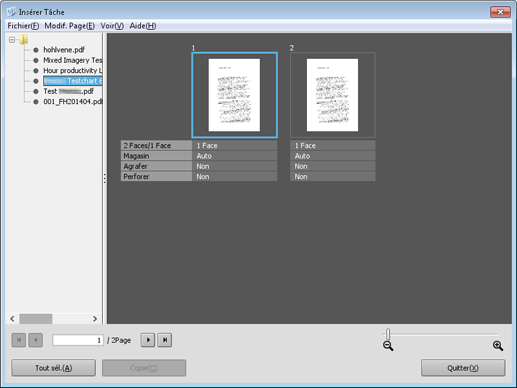Screen dimensions: 517x388
Task: Click page 2 thumbnail preview
Action: point(333,95)
